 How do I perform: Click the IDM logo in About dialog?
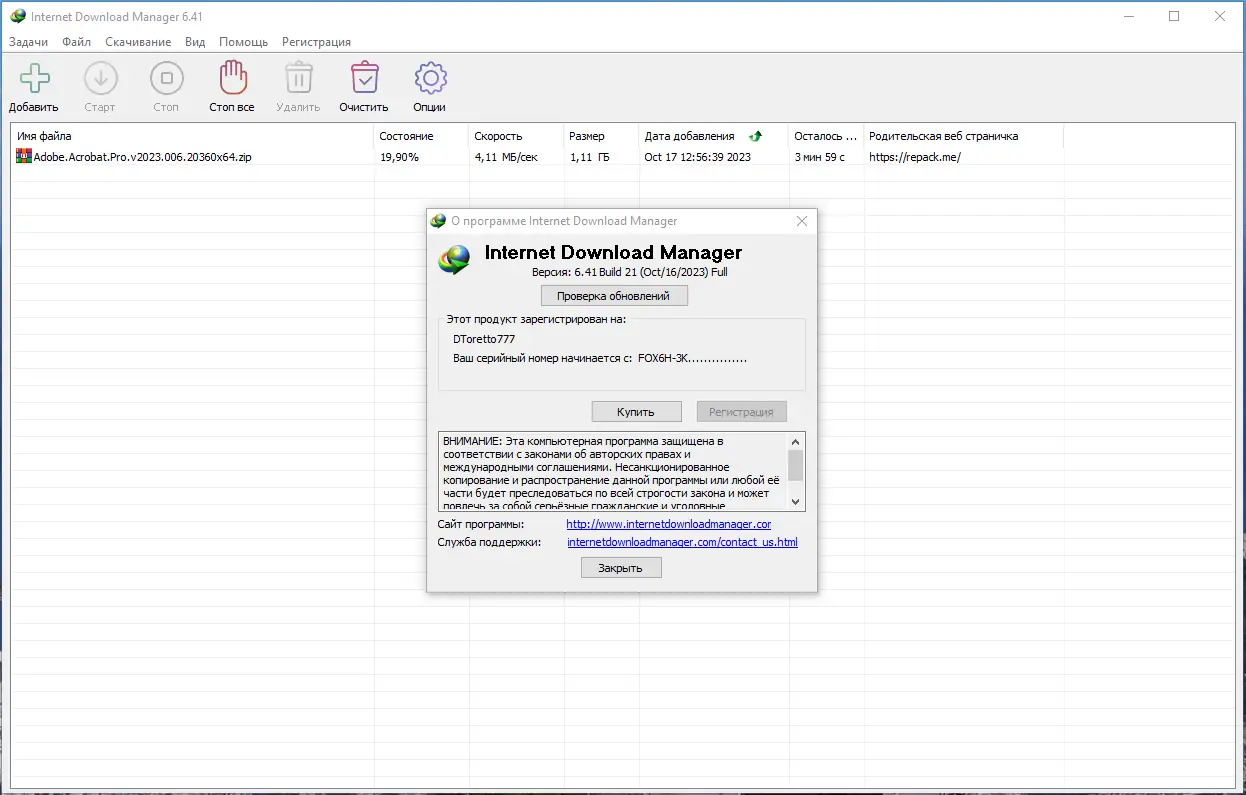click(x=455, y=259)
